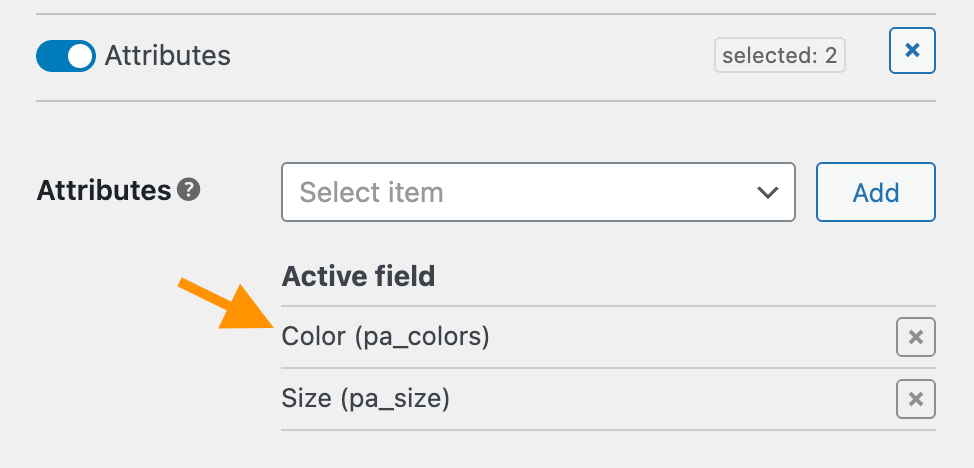Click the bold Attributes field label

pyautogui.click(x=104, y=190)
